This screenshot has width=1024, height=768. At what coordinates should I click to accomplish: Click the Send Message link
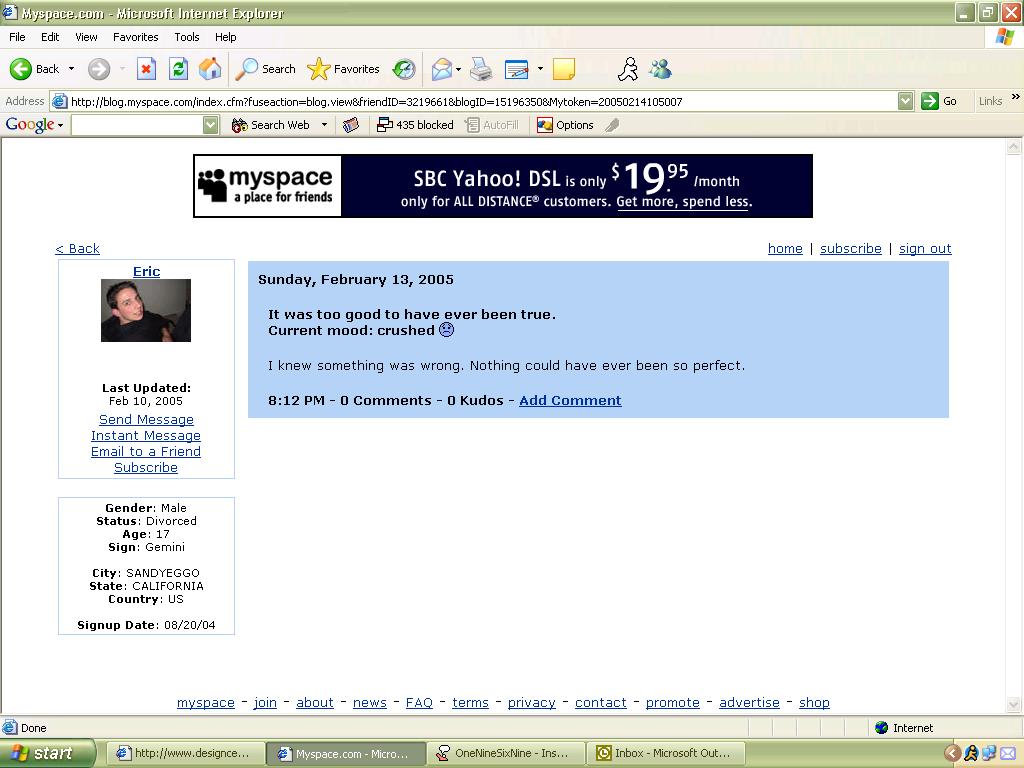coord(146,419)
